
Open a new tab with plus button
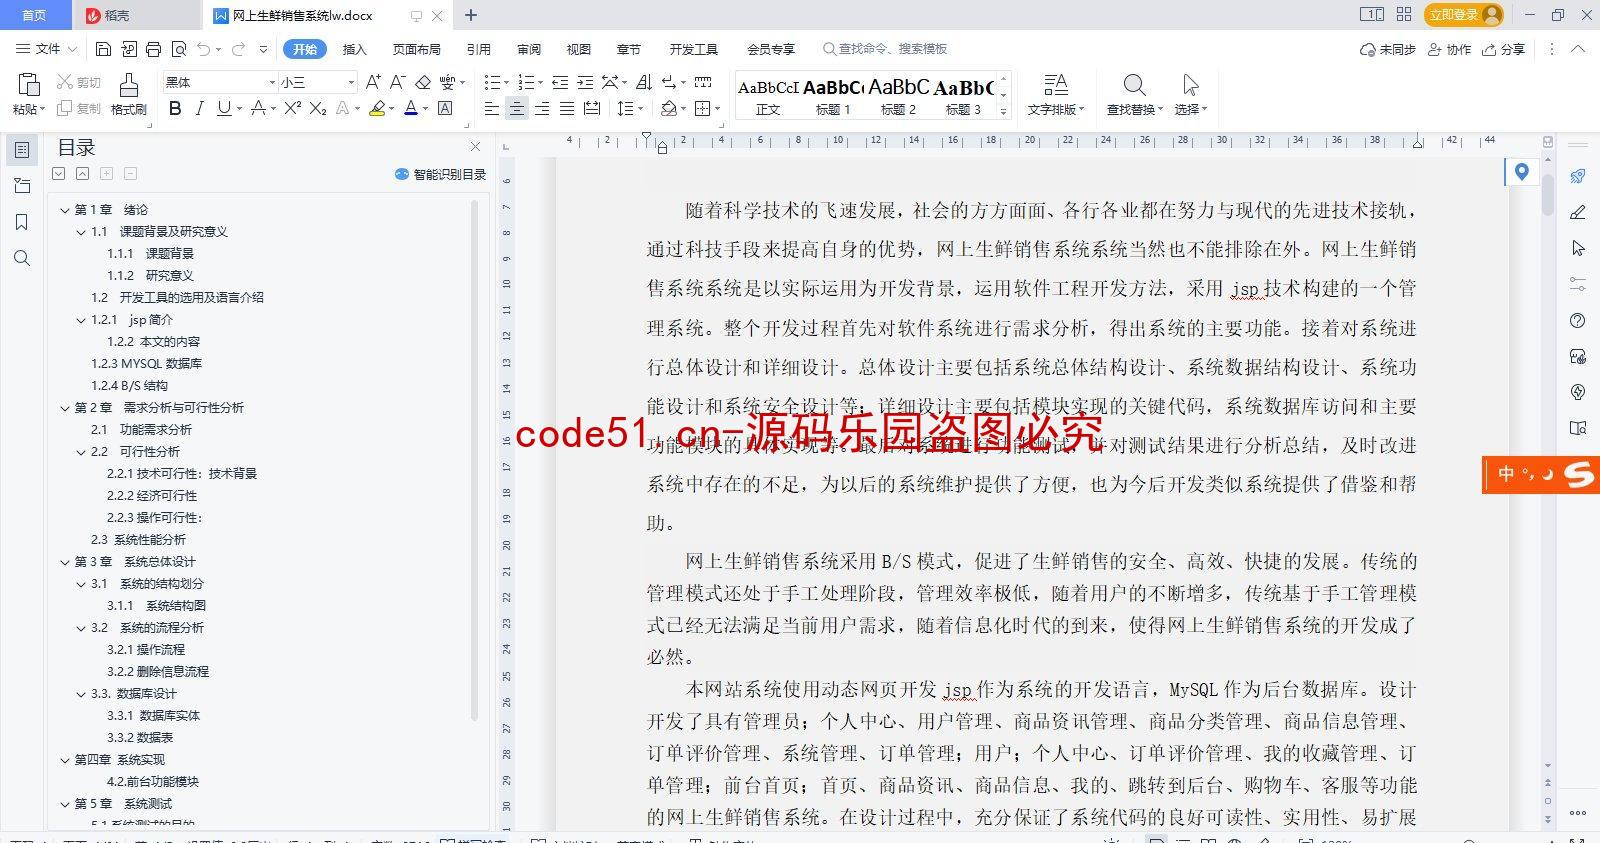[471, 15]
